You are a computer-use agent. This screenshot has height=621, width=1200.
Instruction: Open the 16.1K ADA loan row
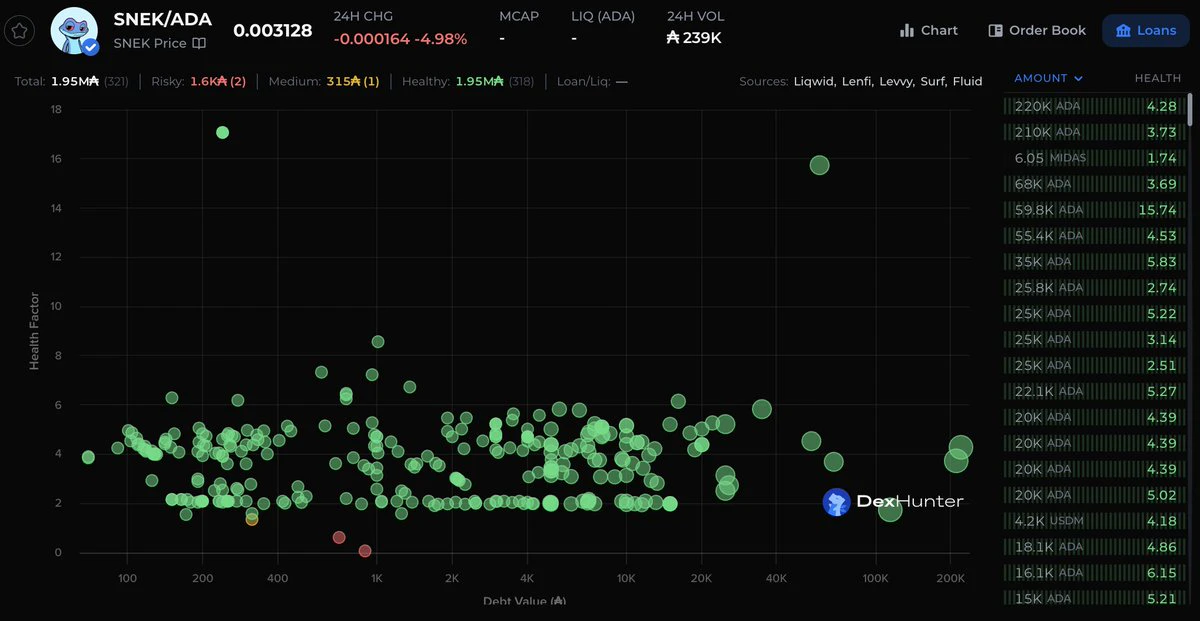coord(1093,574)
